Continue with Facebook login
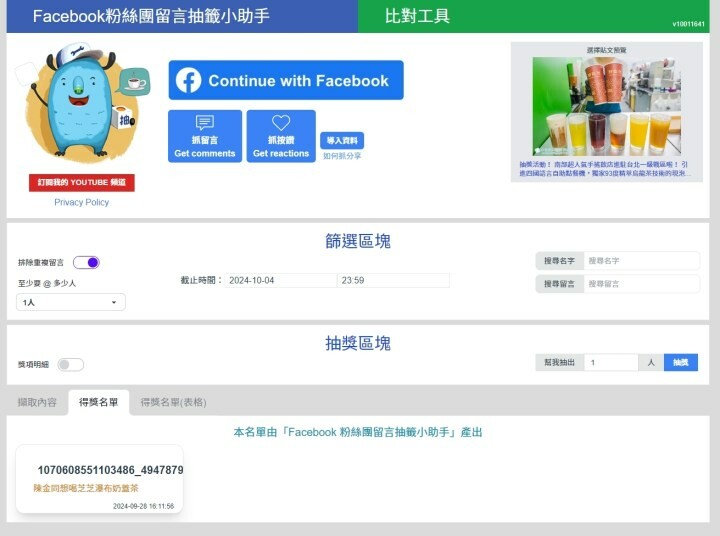The image size is (720, 536). pyautogui.click(x=286, y=80)
